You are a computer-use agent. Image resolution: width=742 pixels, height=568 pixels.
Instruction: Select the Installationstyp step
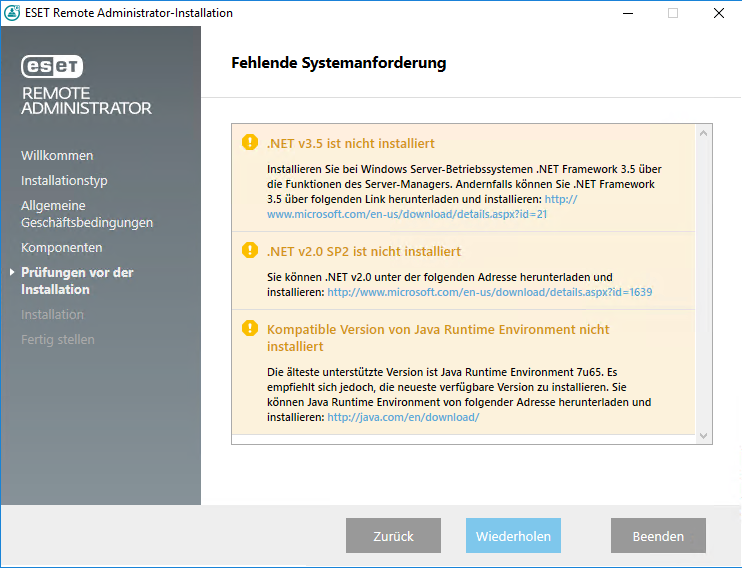(x=64, y=181)
